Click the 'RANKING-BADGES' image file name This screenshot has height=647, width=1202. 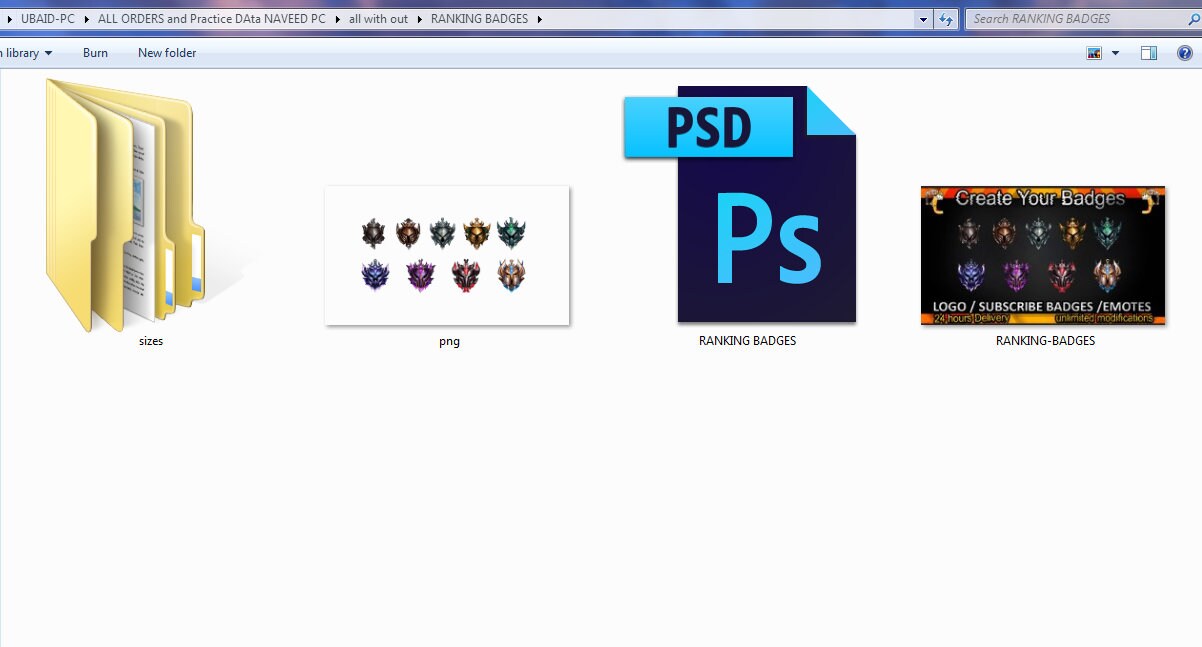pyautogui.click(x=1045, y=341)
